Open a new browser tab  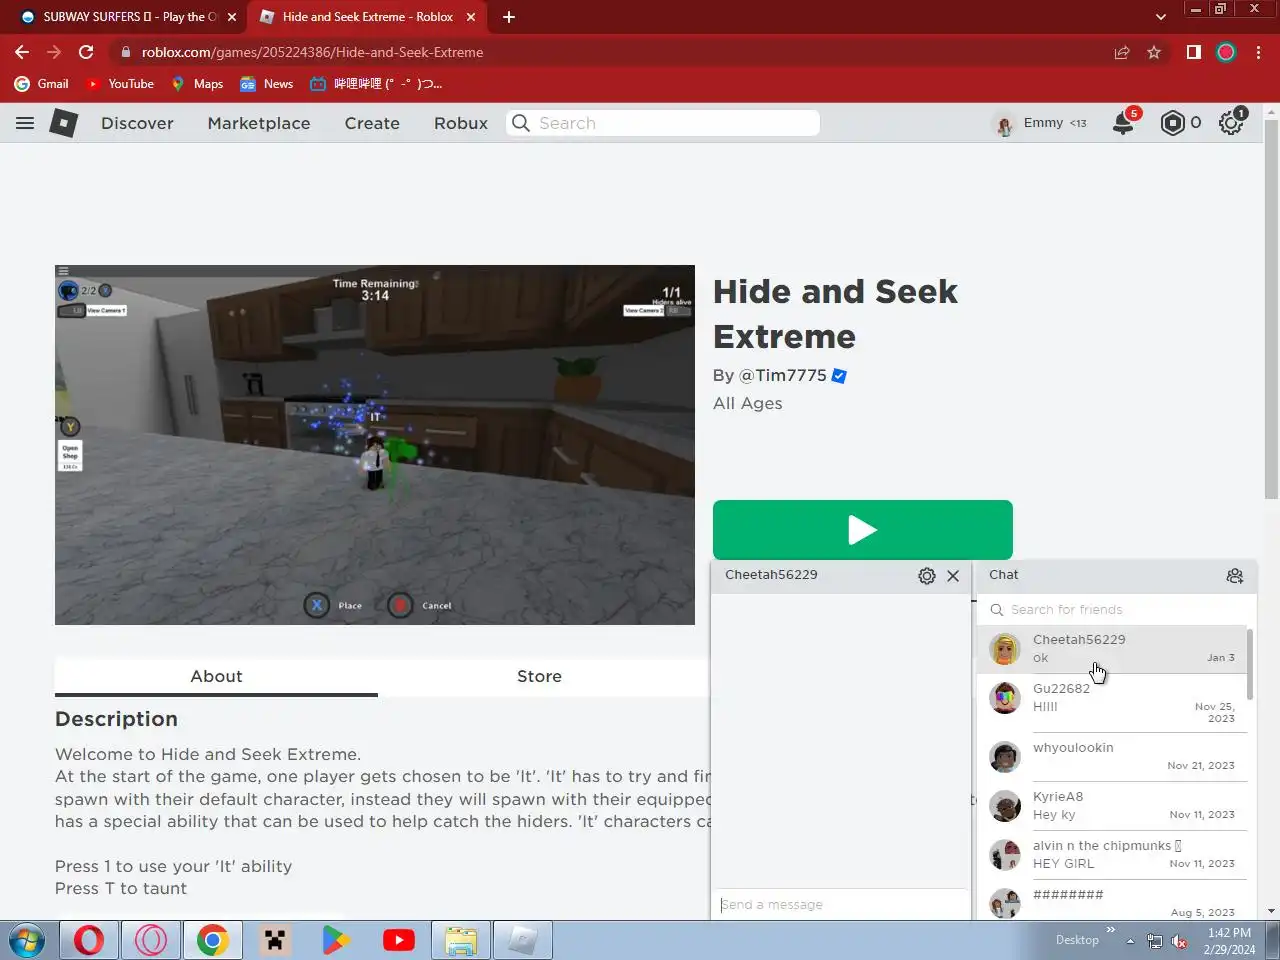[x=509, y=17]
